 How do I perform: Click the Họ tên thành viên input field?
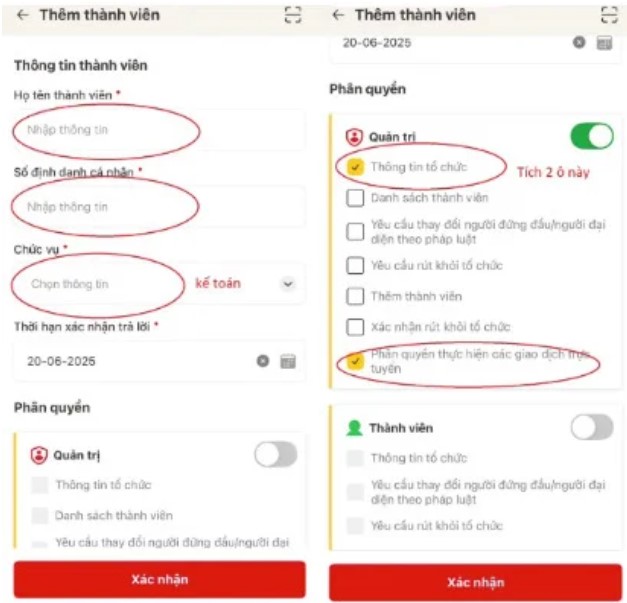pyautogui.click(x=159, y=130)
